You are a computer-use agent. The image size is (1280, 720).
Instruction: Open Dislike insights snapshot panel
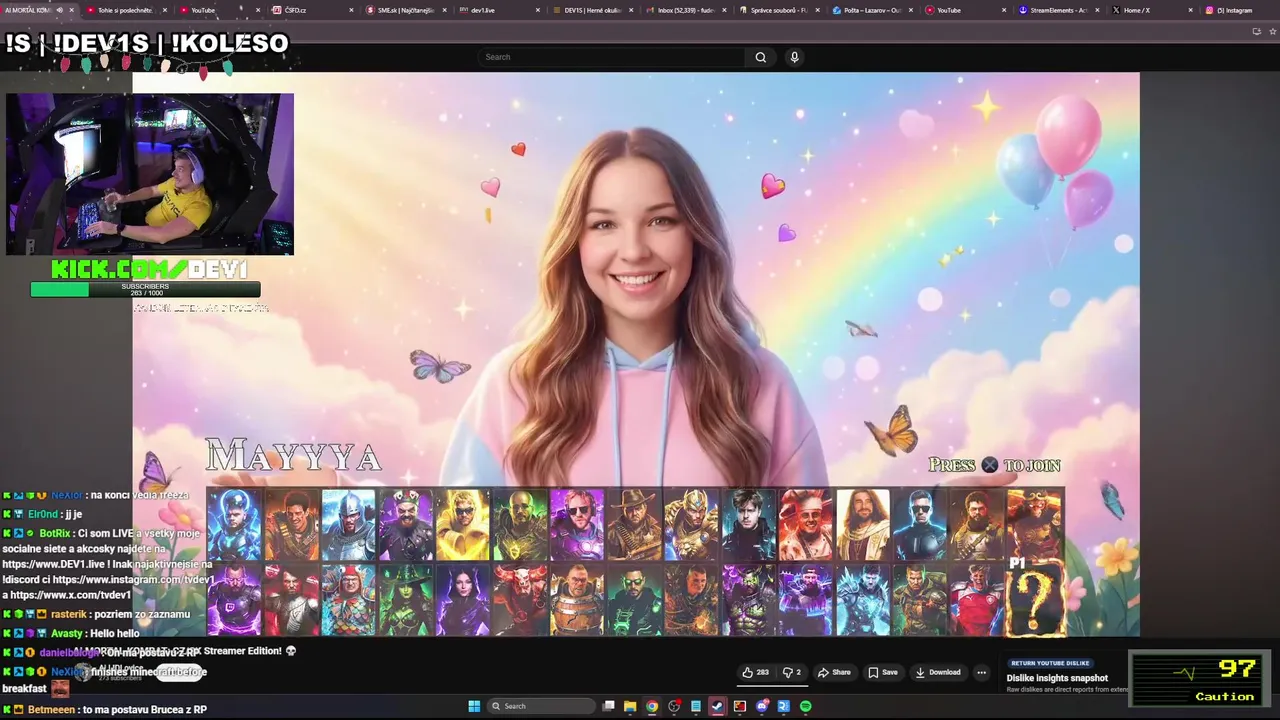[x=1057, y=678]
